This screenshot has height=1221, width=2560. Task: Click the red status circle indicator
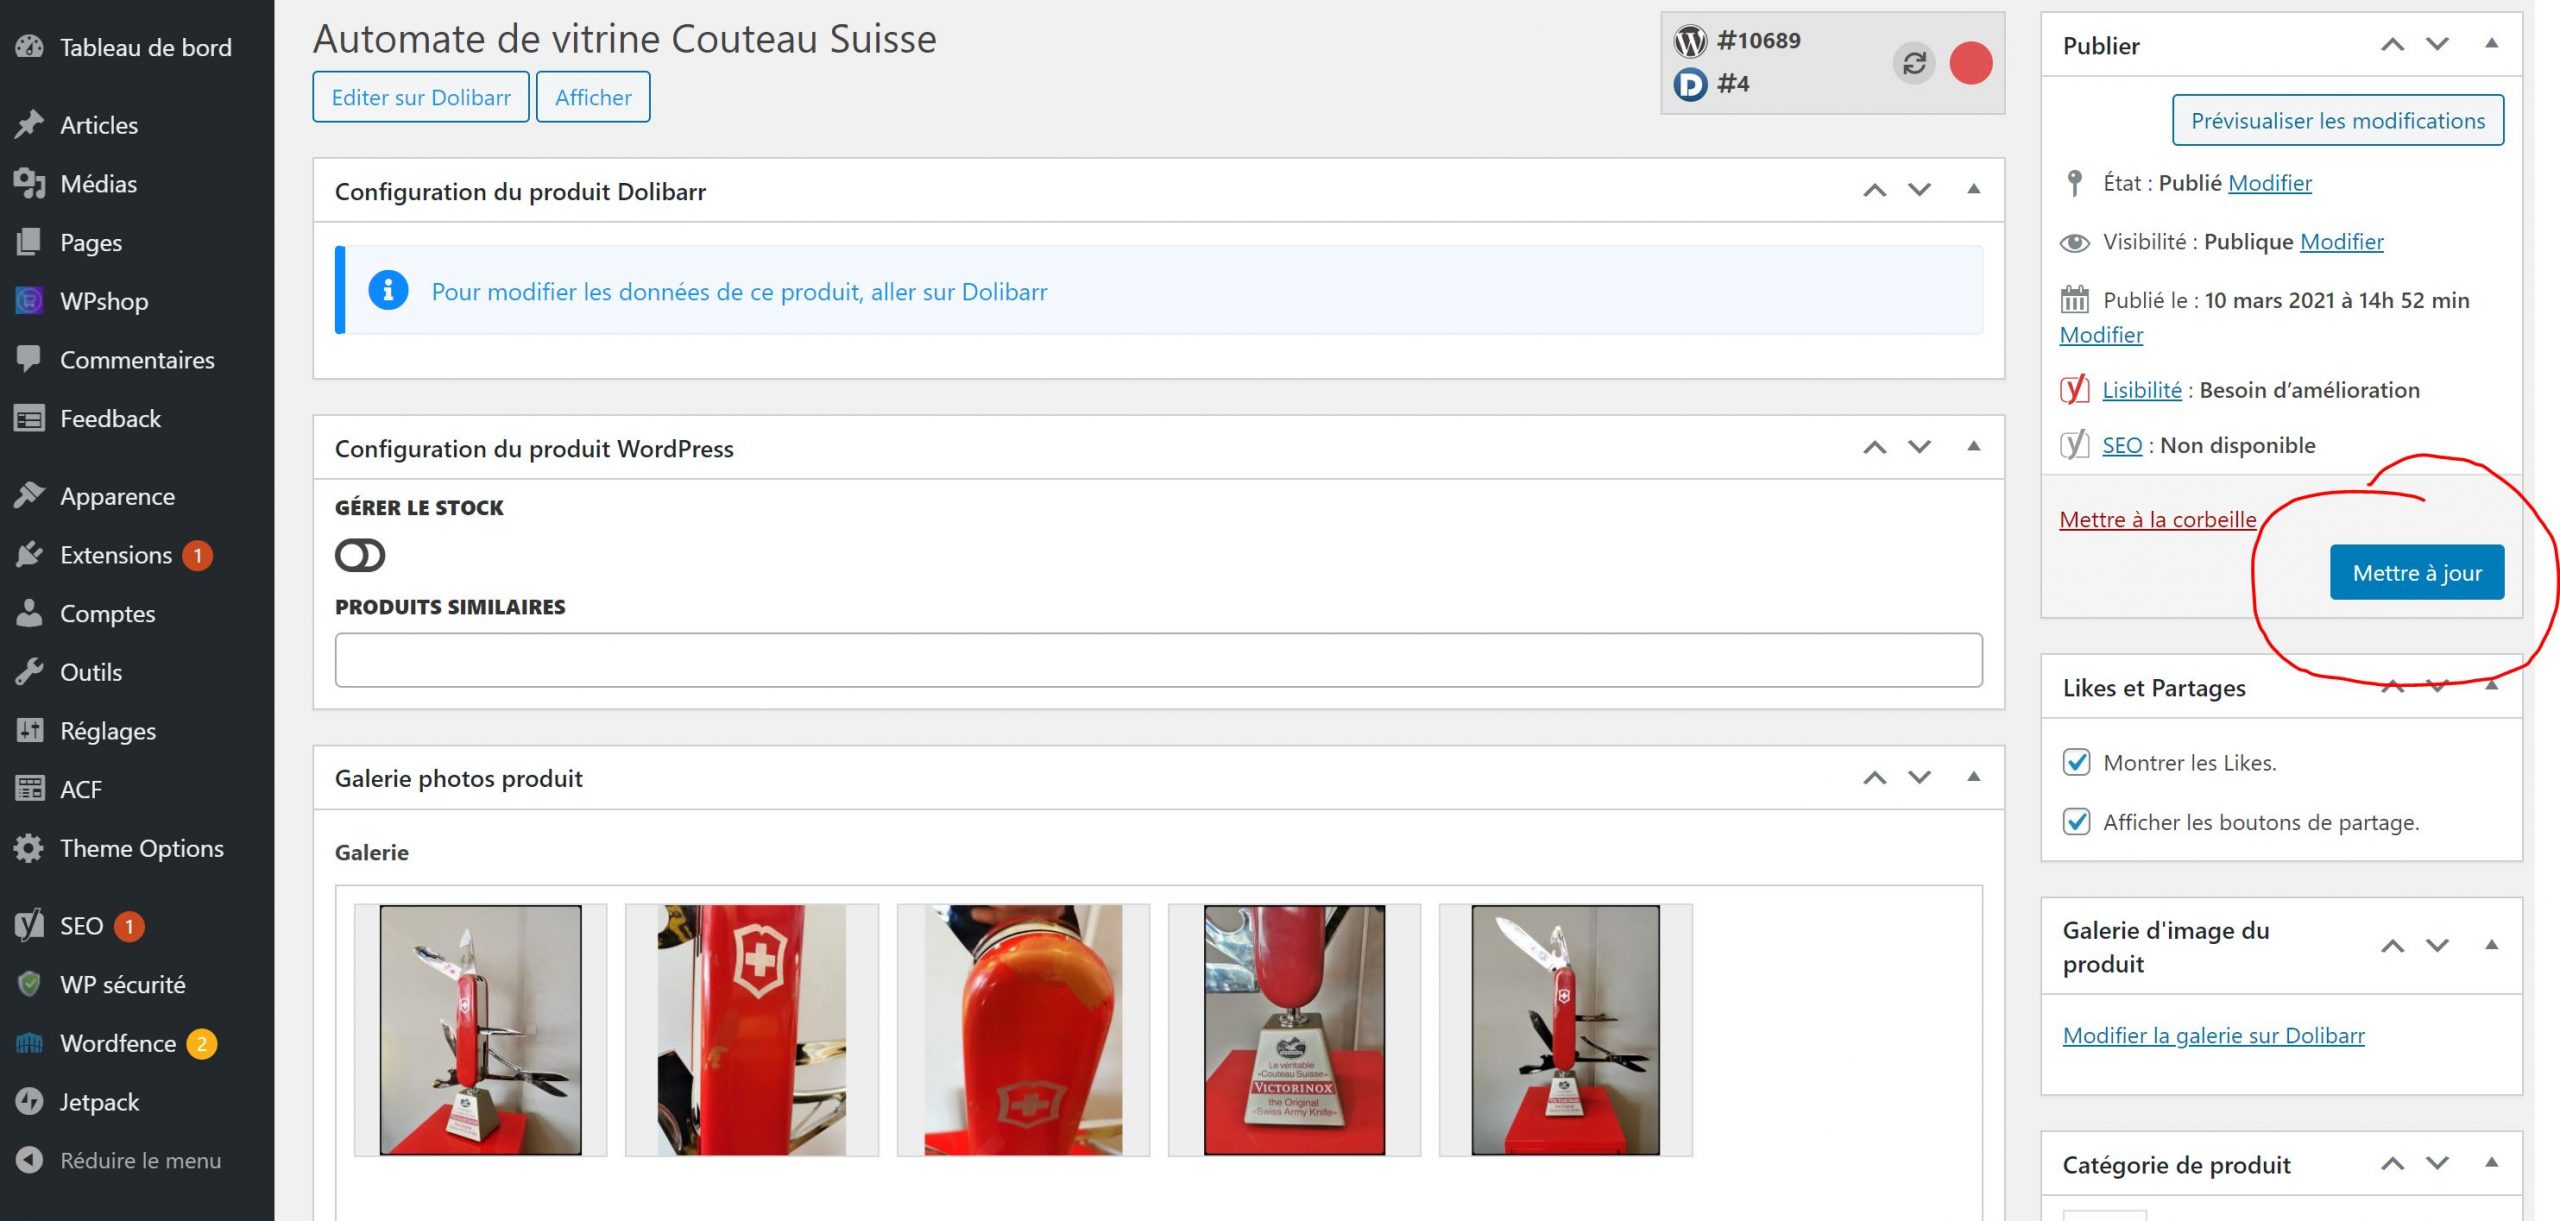tap(1970, 63)
